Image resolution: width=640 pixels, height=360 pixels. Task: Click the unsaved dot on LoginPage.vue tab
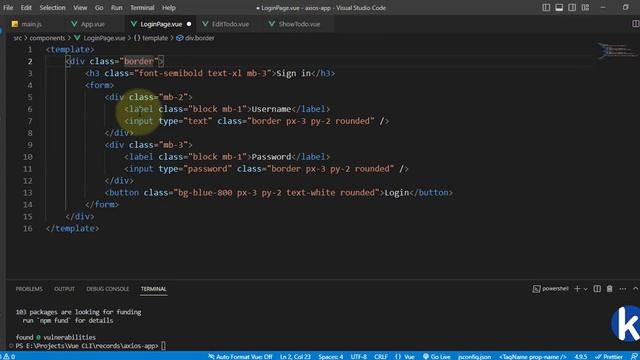pyautogui.click(x=189, y=24)
